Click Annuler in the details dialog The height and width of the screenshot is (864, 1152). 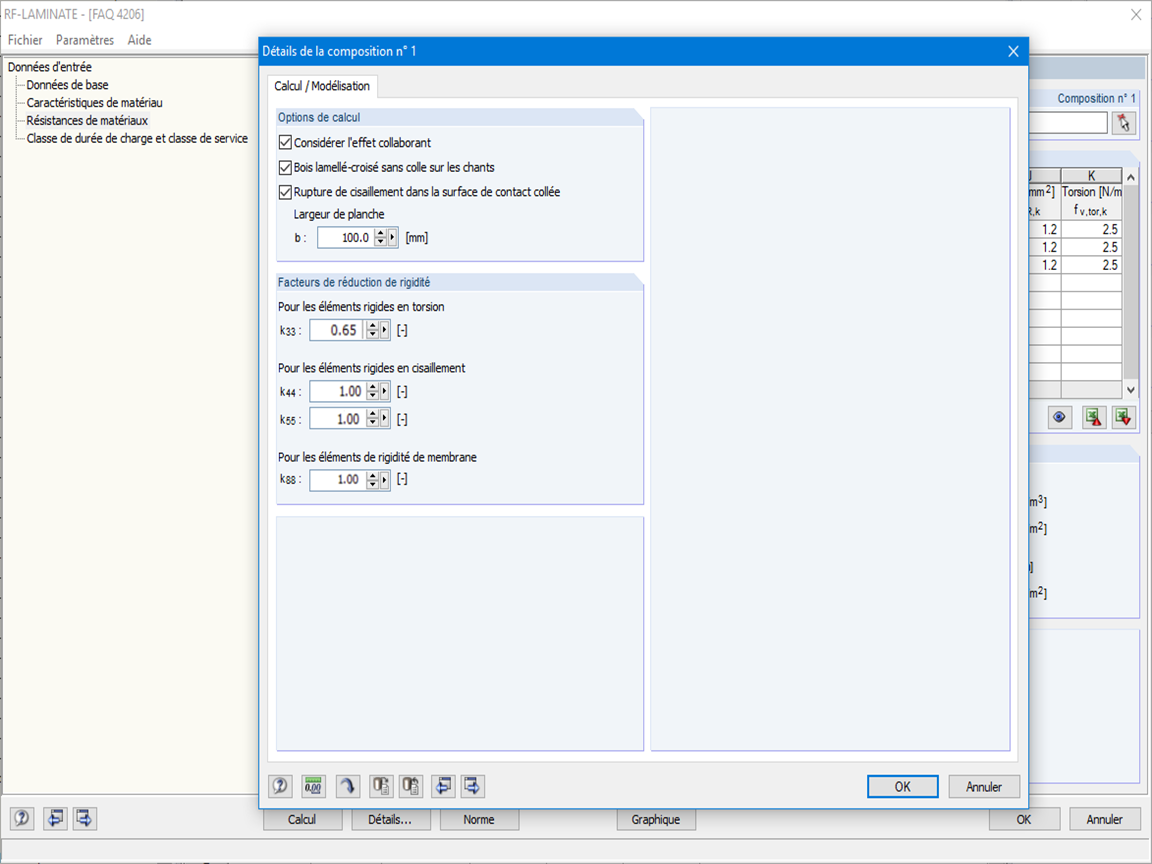coord(984,786)
